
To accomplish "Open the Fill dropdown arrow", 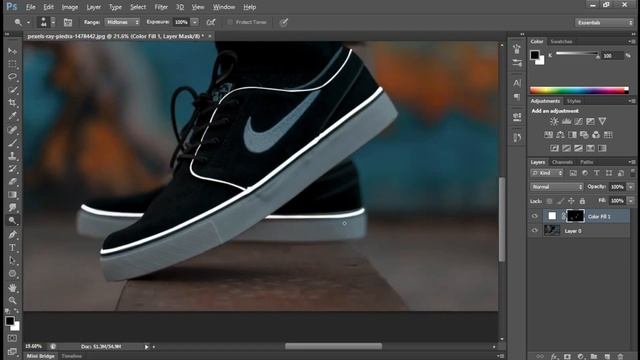I will (x=631, y=201).
